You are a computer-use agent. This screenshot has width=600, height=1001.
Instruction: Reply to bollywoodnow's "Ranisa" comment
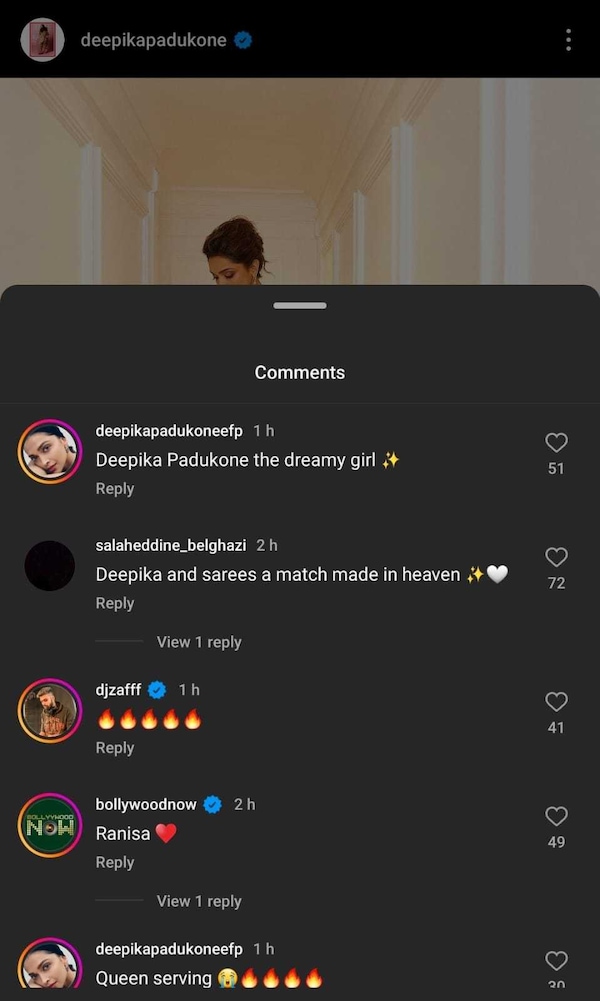(115, 863)
